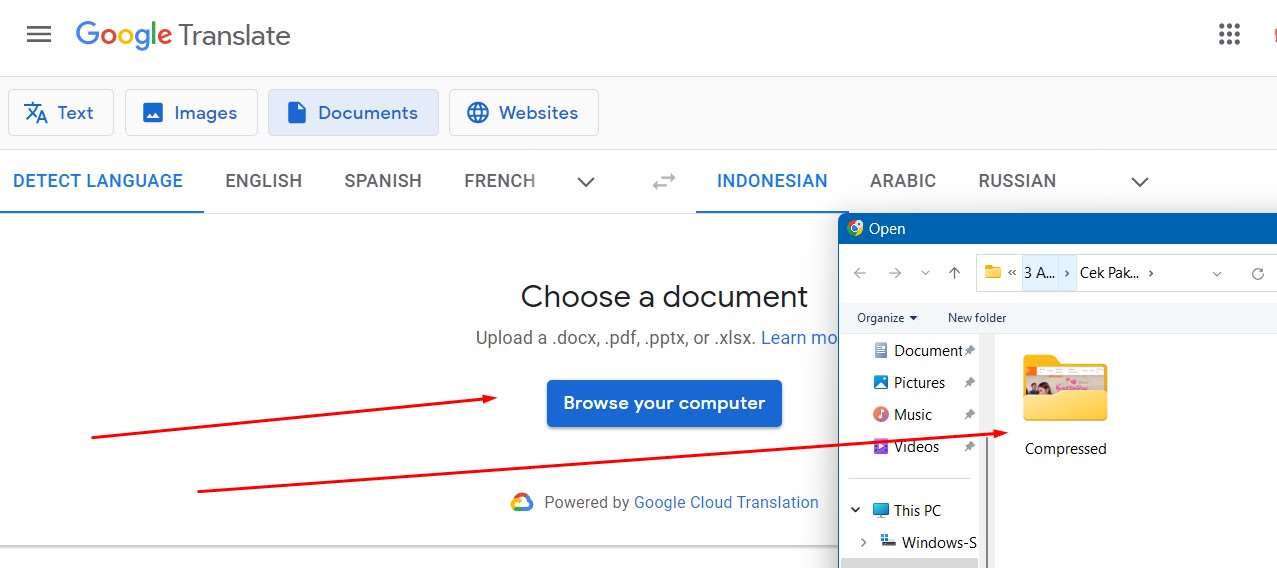The height and width of the screenshot is (568, 1277).
Task: Open the Google apps grid
Action: click(x=1229, y=34)
